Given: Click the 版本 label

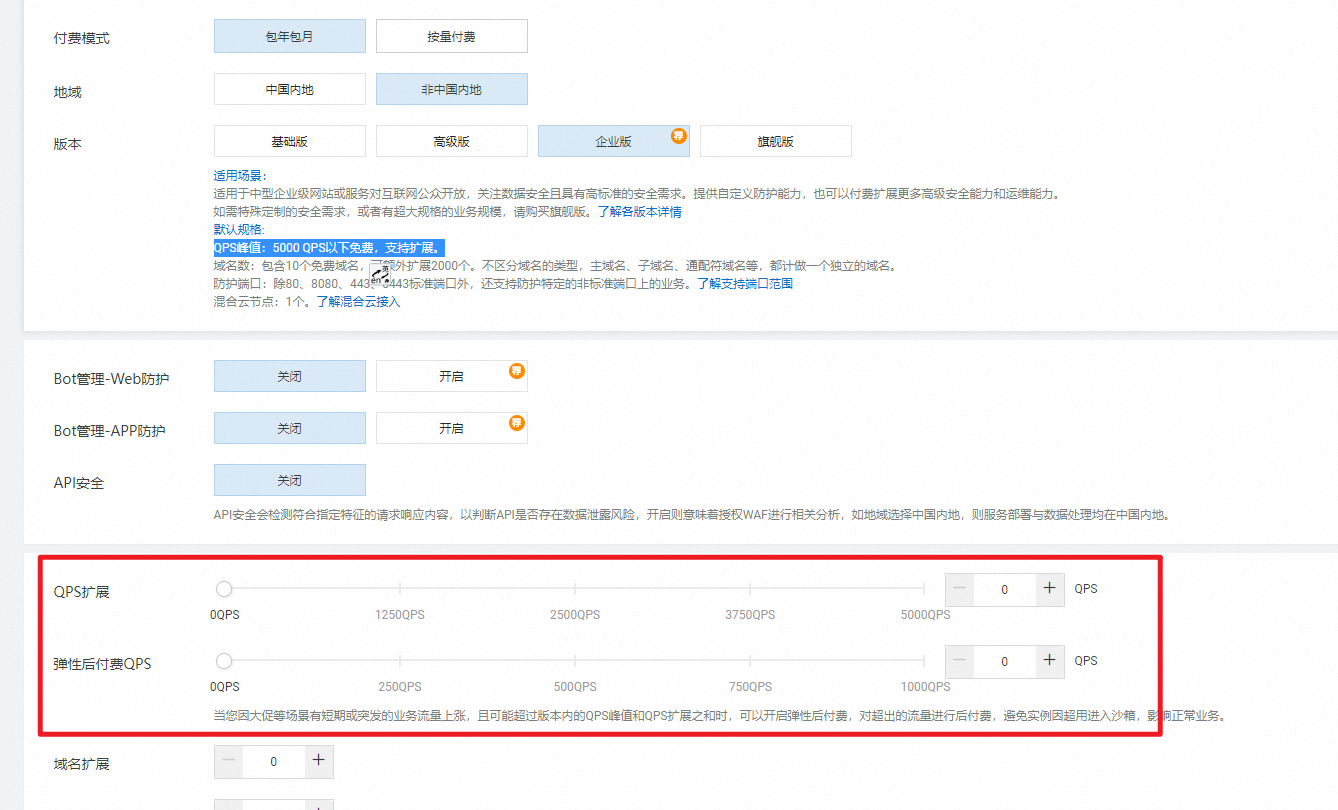Looking at the screenshot, I should click(68, 143).
